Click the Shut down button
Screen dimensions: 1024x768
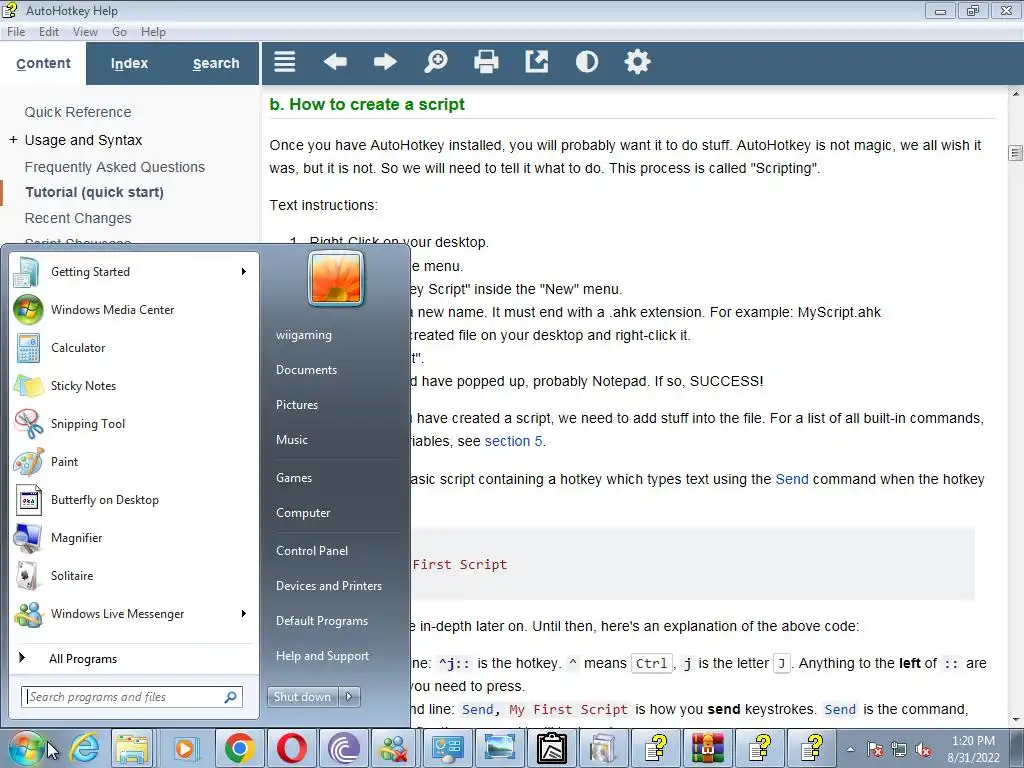(303, 697)
